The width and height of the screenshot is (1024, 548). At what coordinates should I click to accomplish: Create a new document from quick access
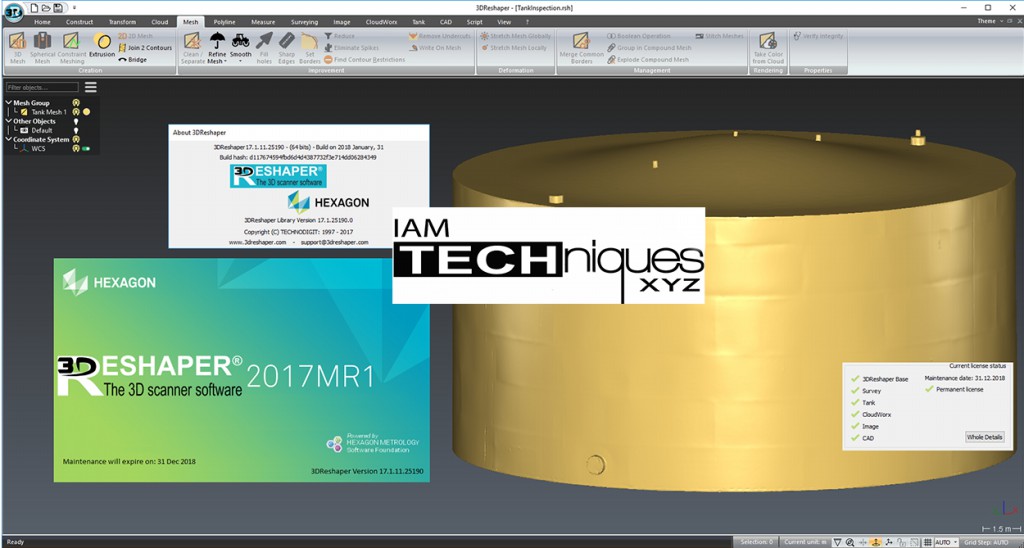[x=34, y=8]
